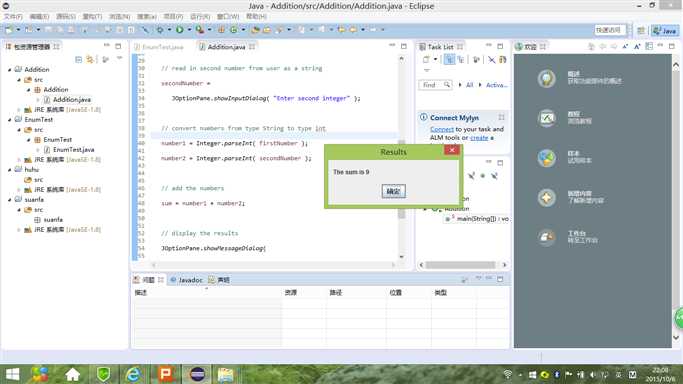Click the Windows Start button
Image resolution: width=683 pixels, height=384 pixels.
13,374
